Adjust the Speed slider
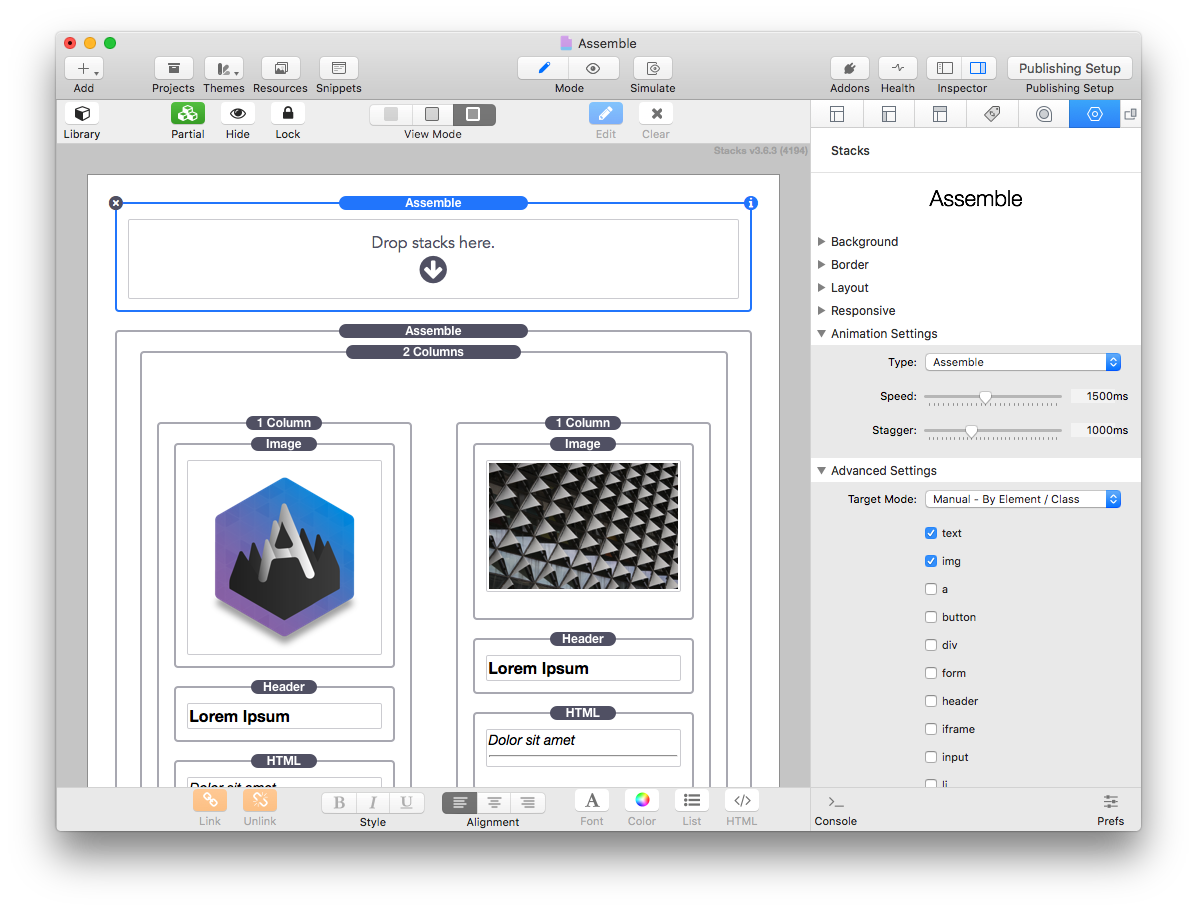The height and width of the screenshot is (911, 1197). 986,397
